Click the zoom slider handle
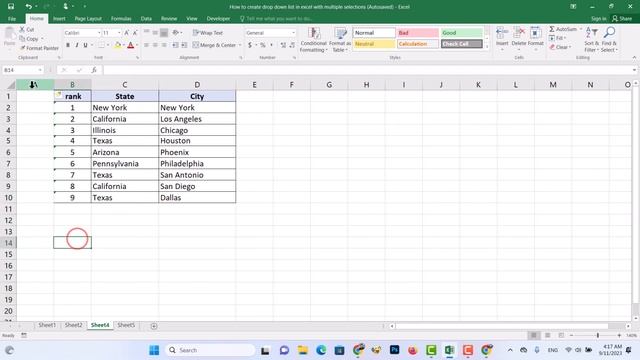 pyautogui.click(x=598, y=335)
